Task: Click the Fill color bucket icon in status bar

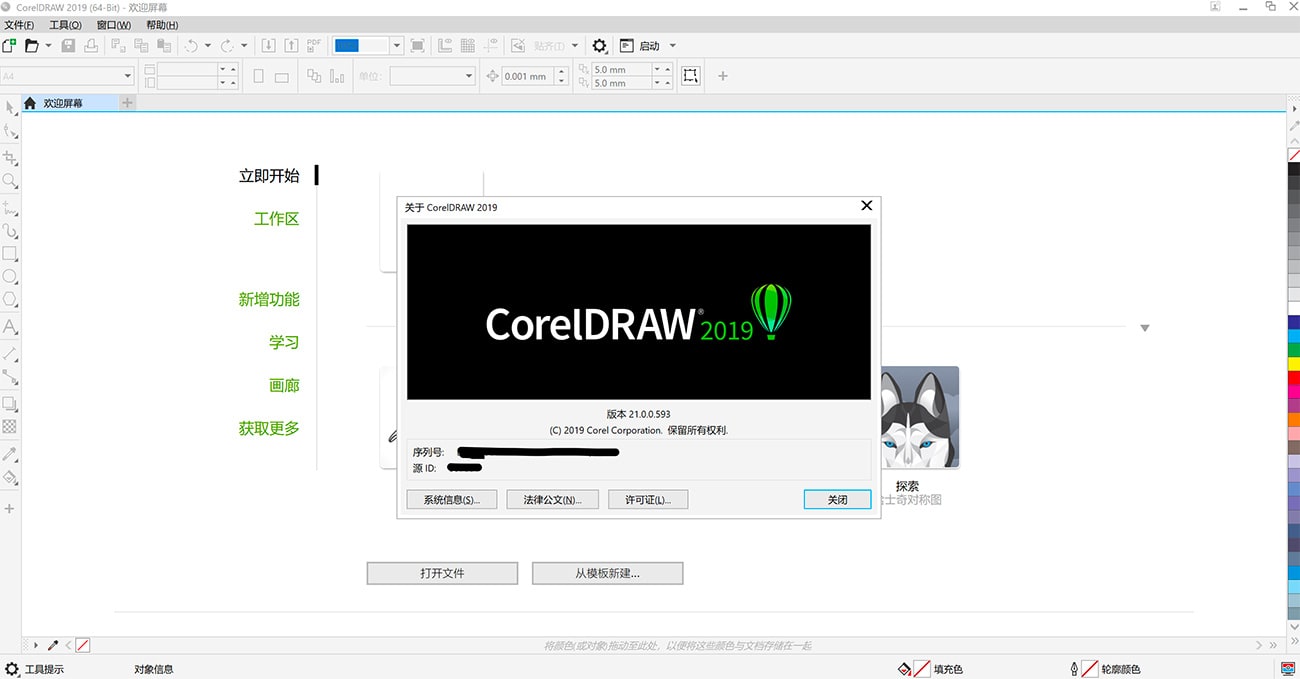Action: click(904, 669)
